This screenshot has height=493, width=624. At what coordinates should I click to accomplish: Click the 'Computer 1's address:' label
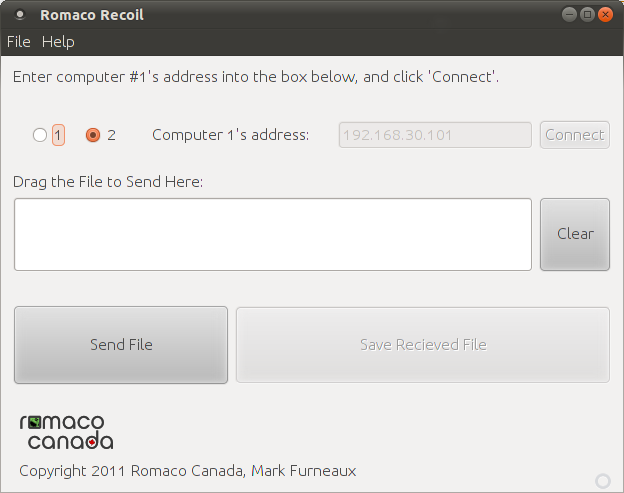pos(230,135)
